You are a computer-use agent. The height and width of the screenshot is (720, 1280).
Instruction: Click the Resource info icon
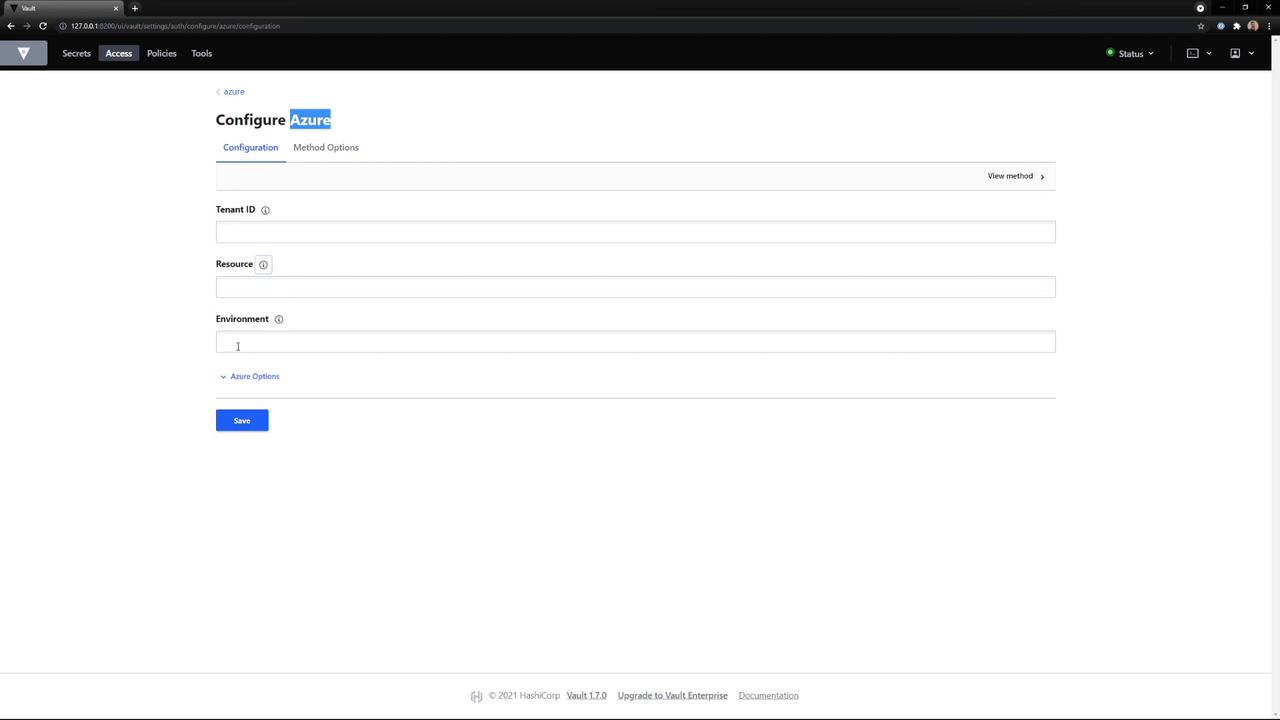point(263,264)
